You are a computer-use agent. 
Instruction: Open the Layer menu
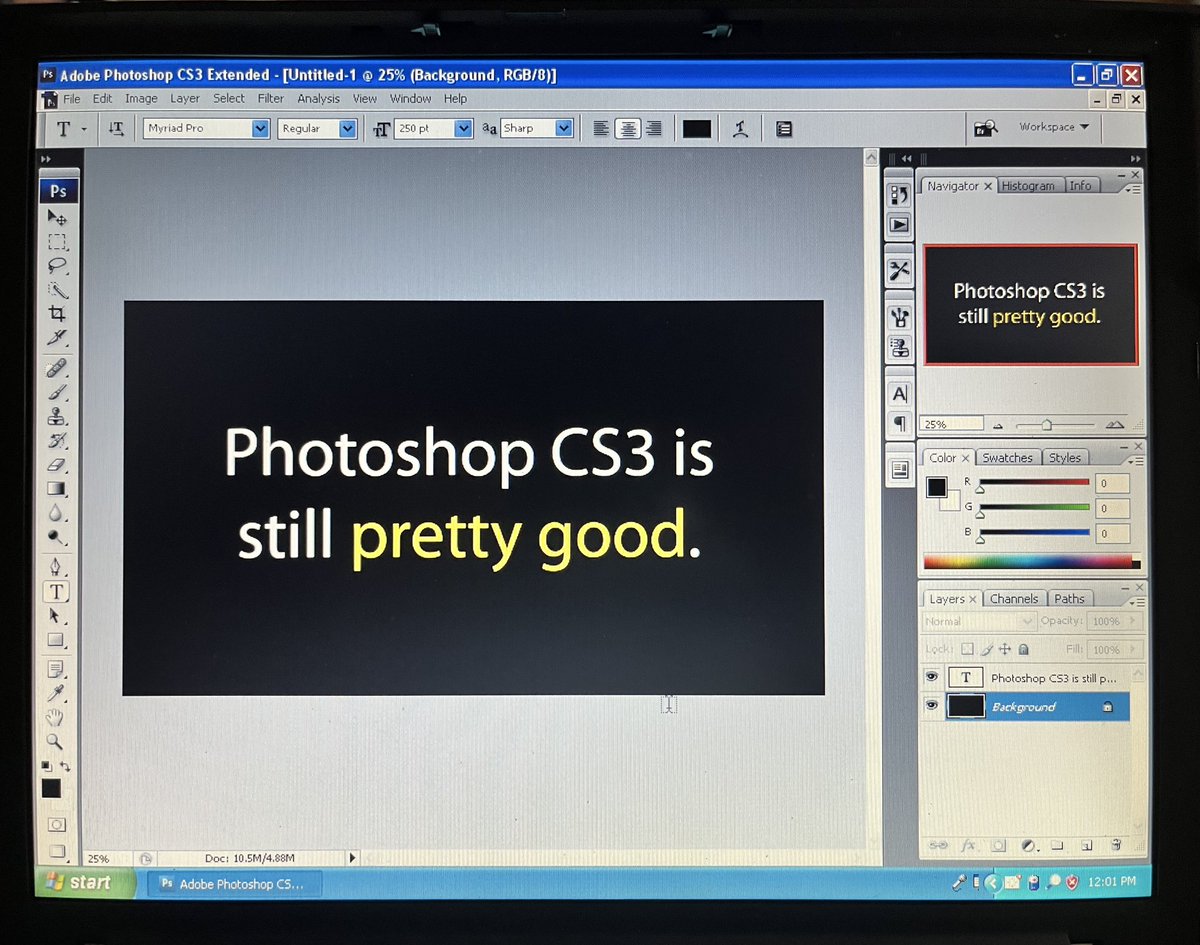185,99
